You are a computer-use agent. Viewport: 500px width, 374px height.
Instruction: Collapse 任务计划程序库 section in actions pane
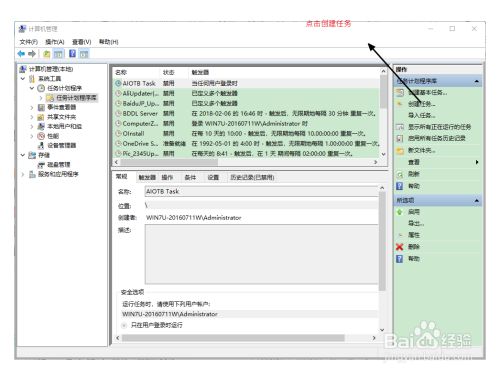click(477, 81)
